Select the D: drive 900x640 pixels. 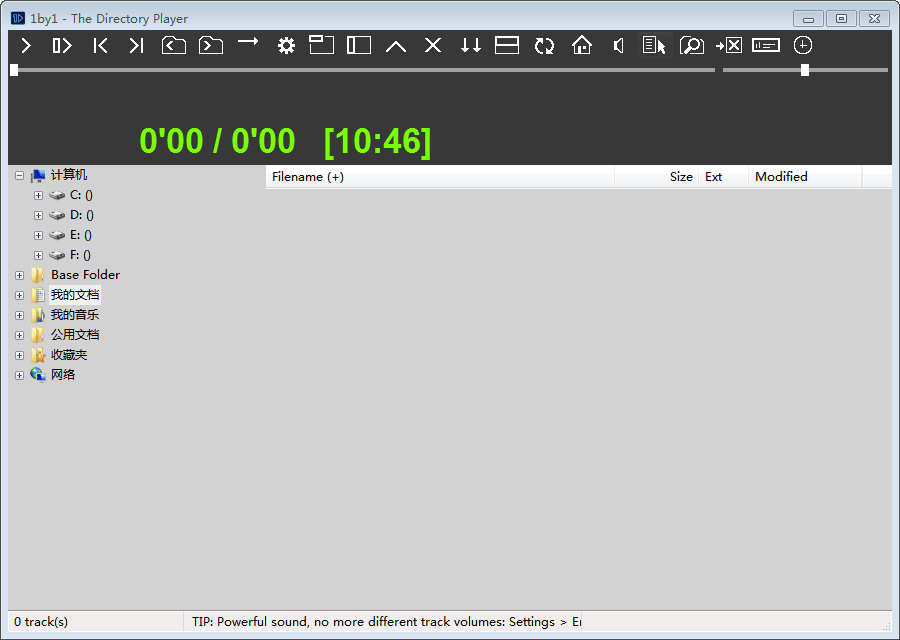pyautogui.click(x=82, y=215)
